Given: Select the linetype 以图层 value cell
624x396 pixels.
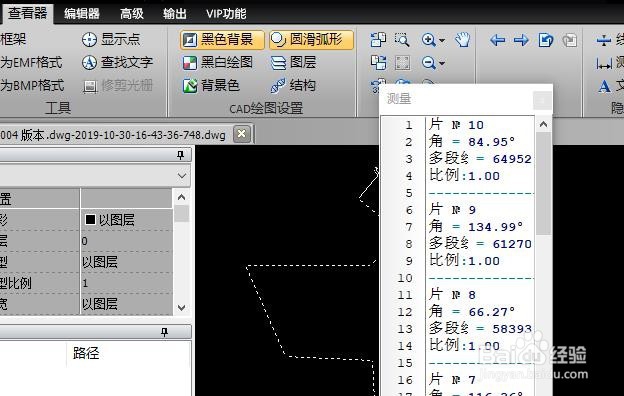Looking at the screenshot, I should (127, 262).
